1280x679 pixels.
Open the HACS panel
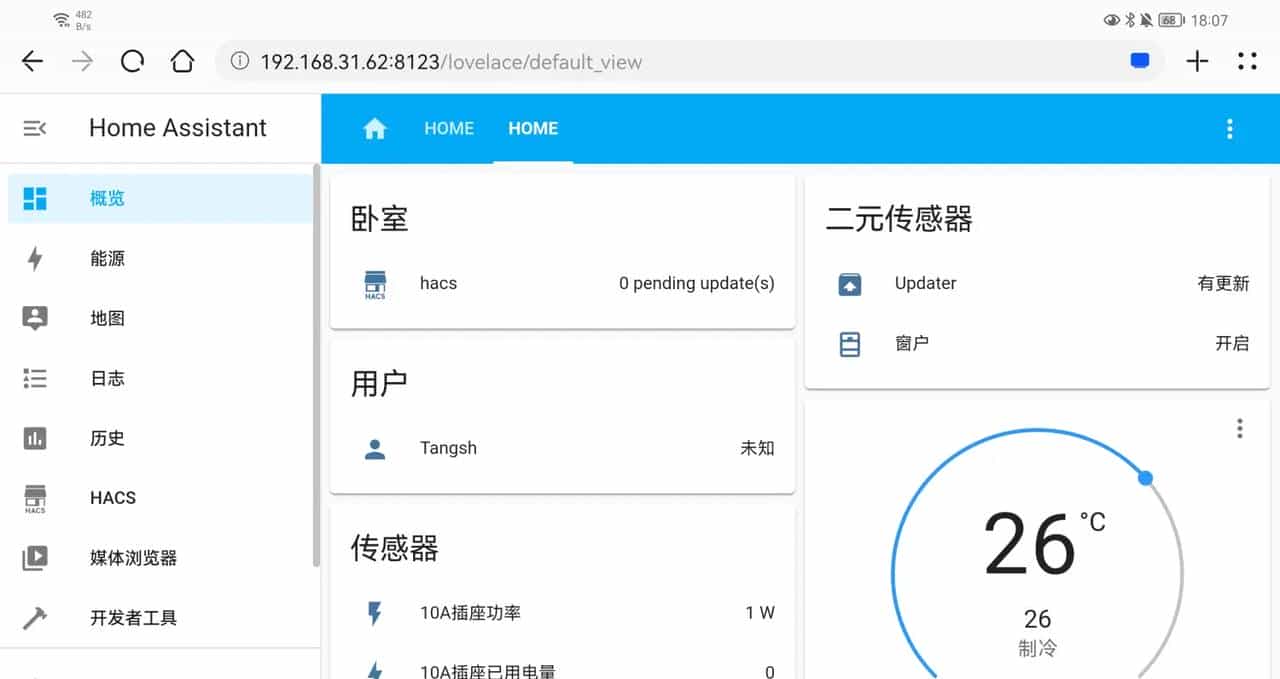tap(112, 497)
